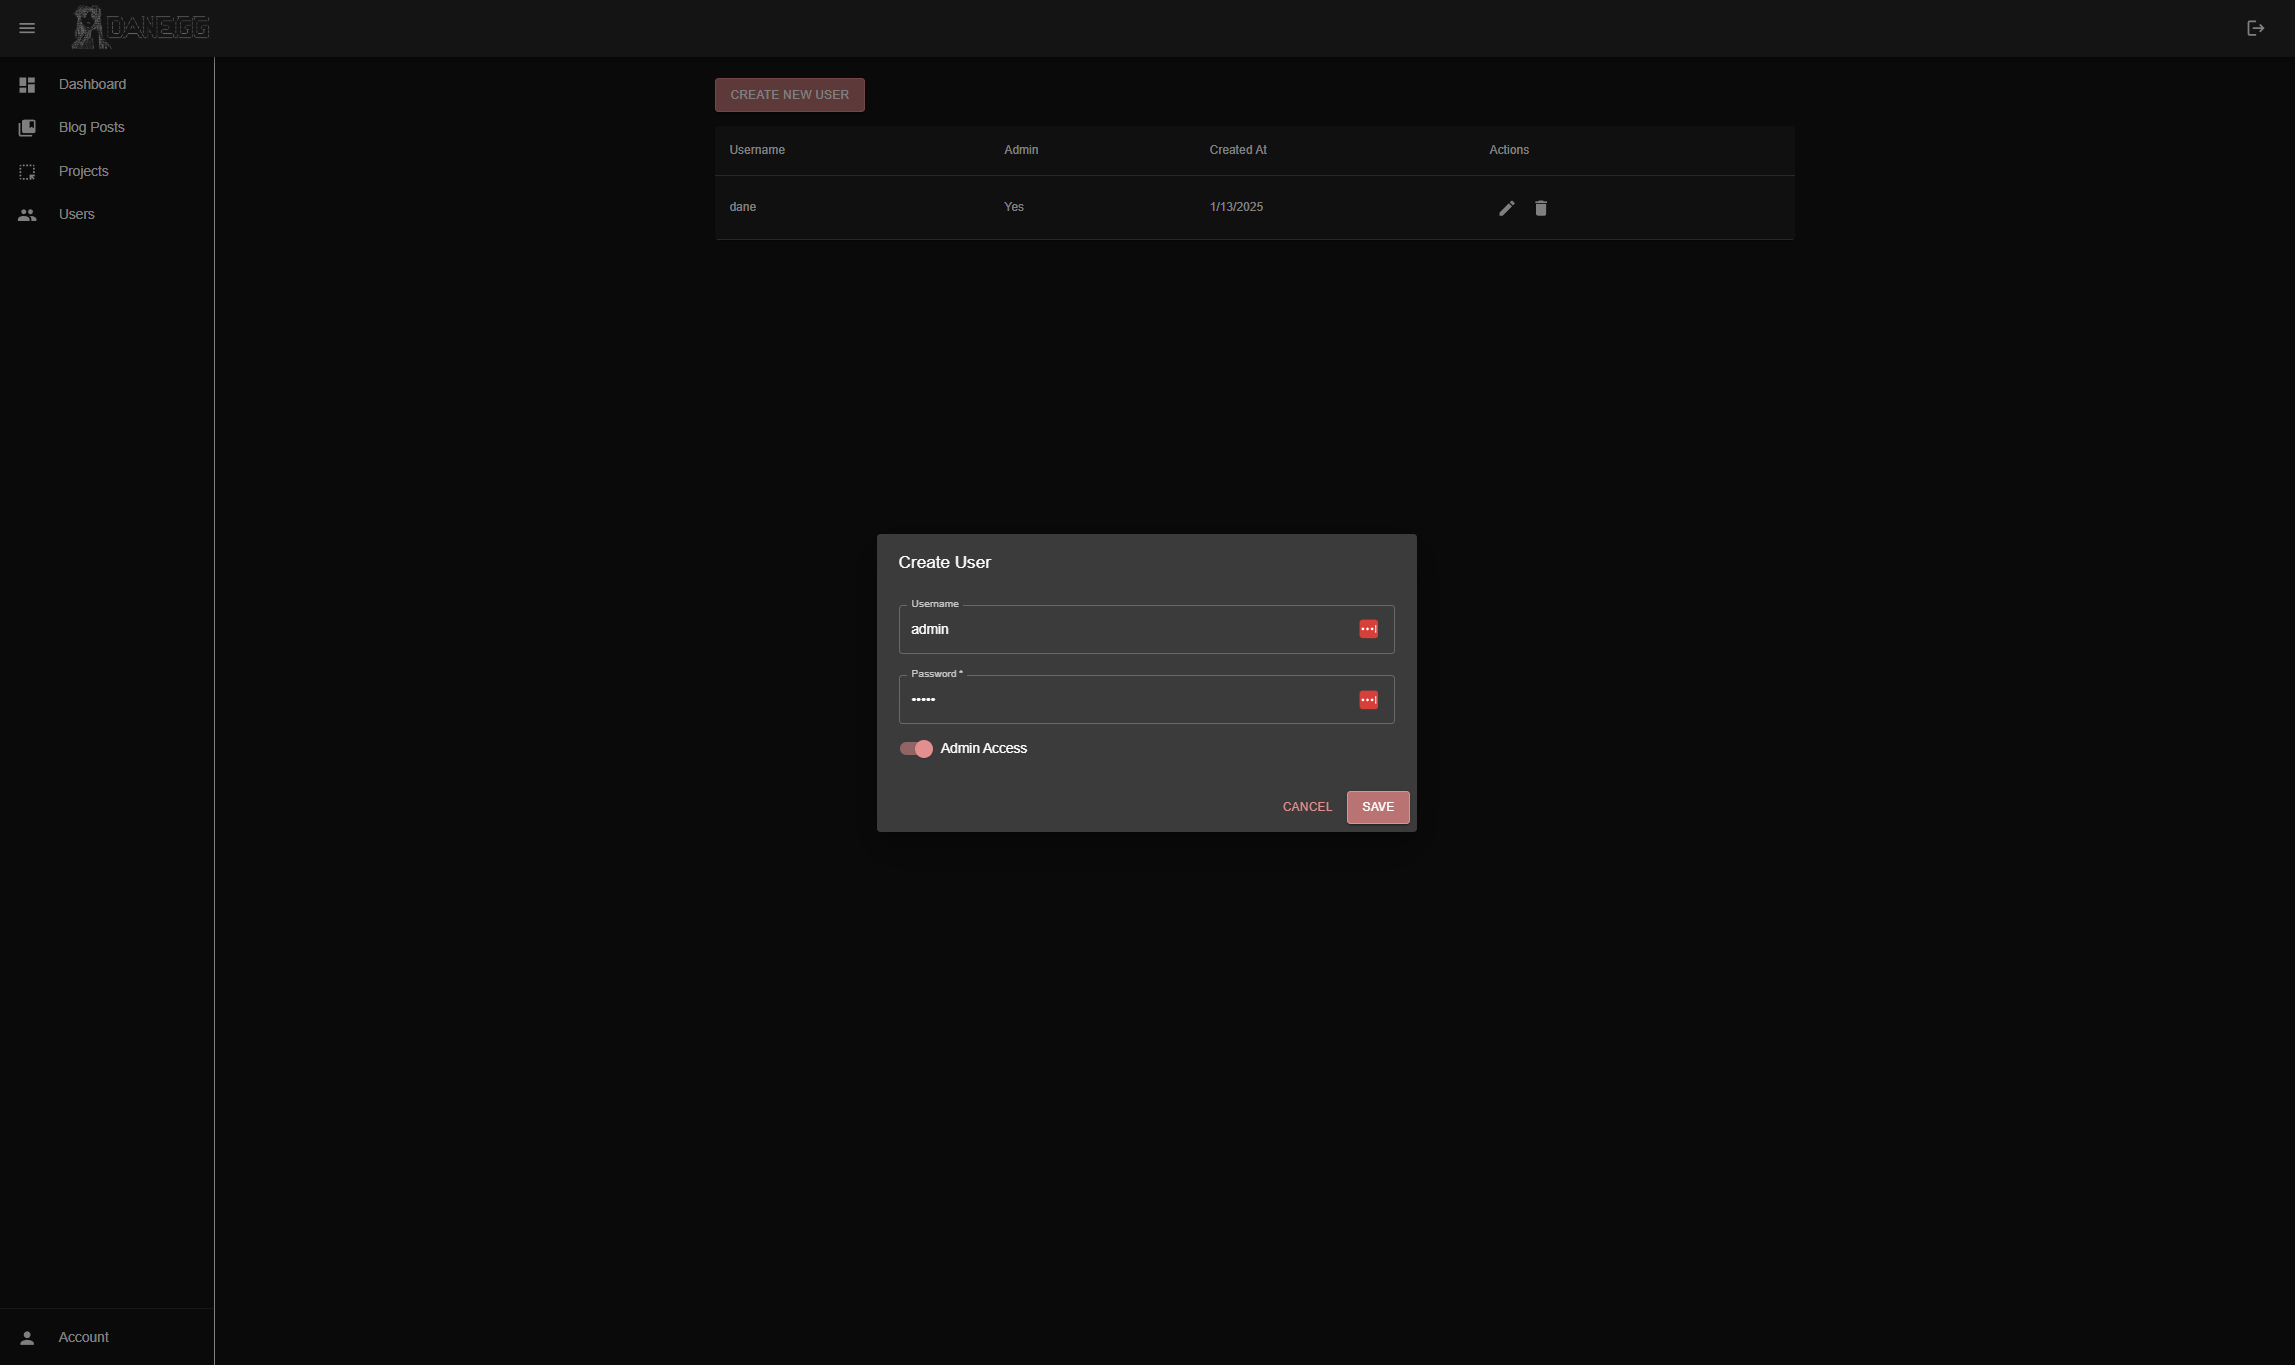This screenshot has height=1365, width=2295.
Task: Click the Account person icon
Action: (27, 1338)
